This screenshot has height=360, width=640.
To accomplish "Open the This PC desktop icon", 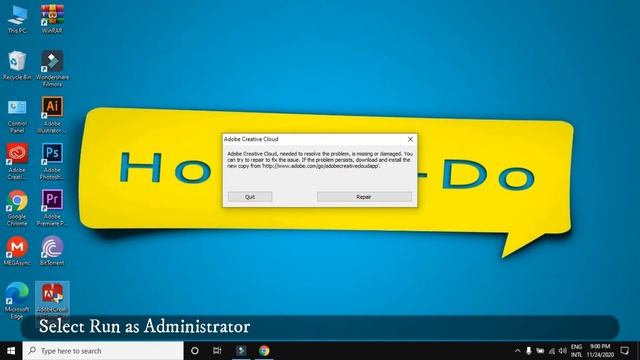I will (17, 20).
